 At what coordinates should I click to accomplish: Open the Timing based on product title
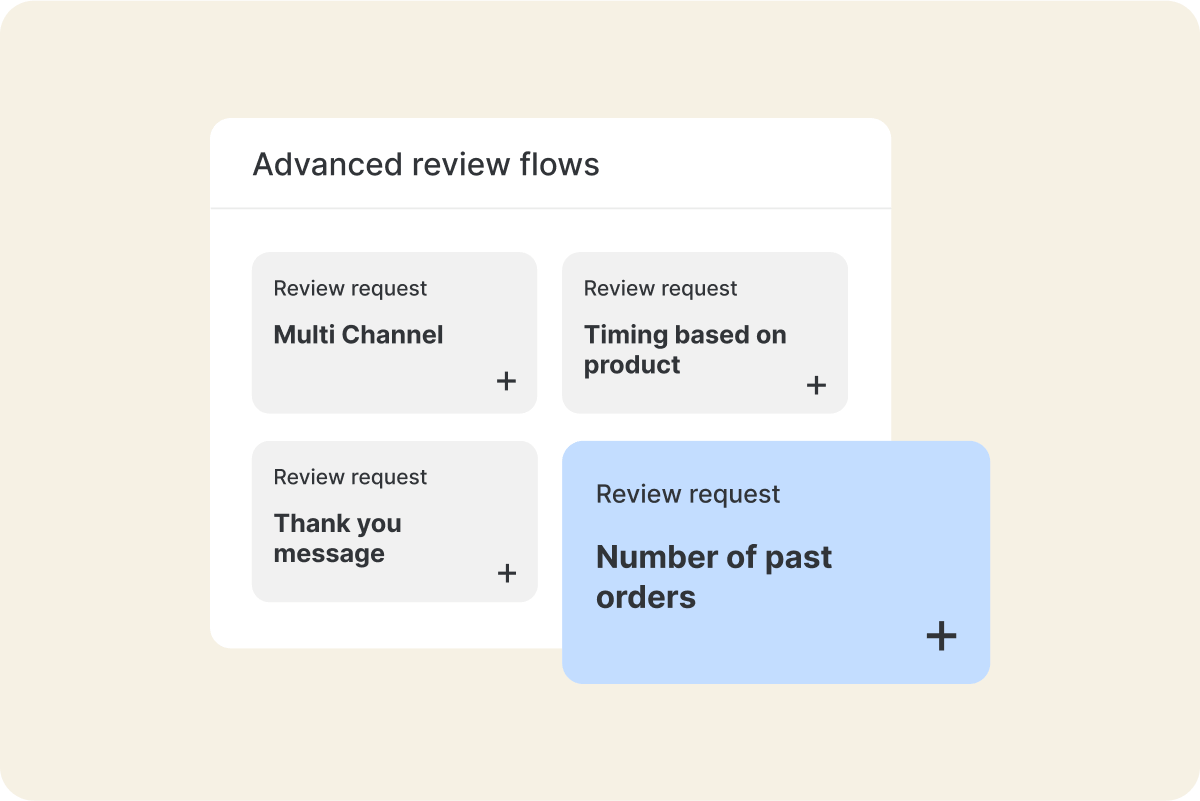685,349
